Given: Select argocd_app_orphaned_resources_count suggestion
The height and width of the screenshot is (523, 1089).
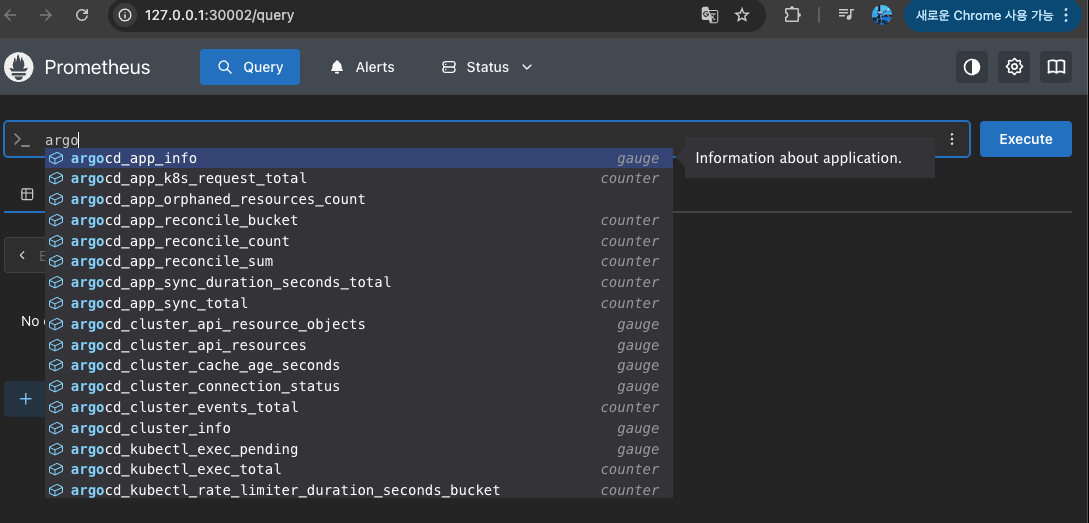Looking at the screenshot, I should tap(359, 199).
